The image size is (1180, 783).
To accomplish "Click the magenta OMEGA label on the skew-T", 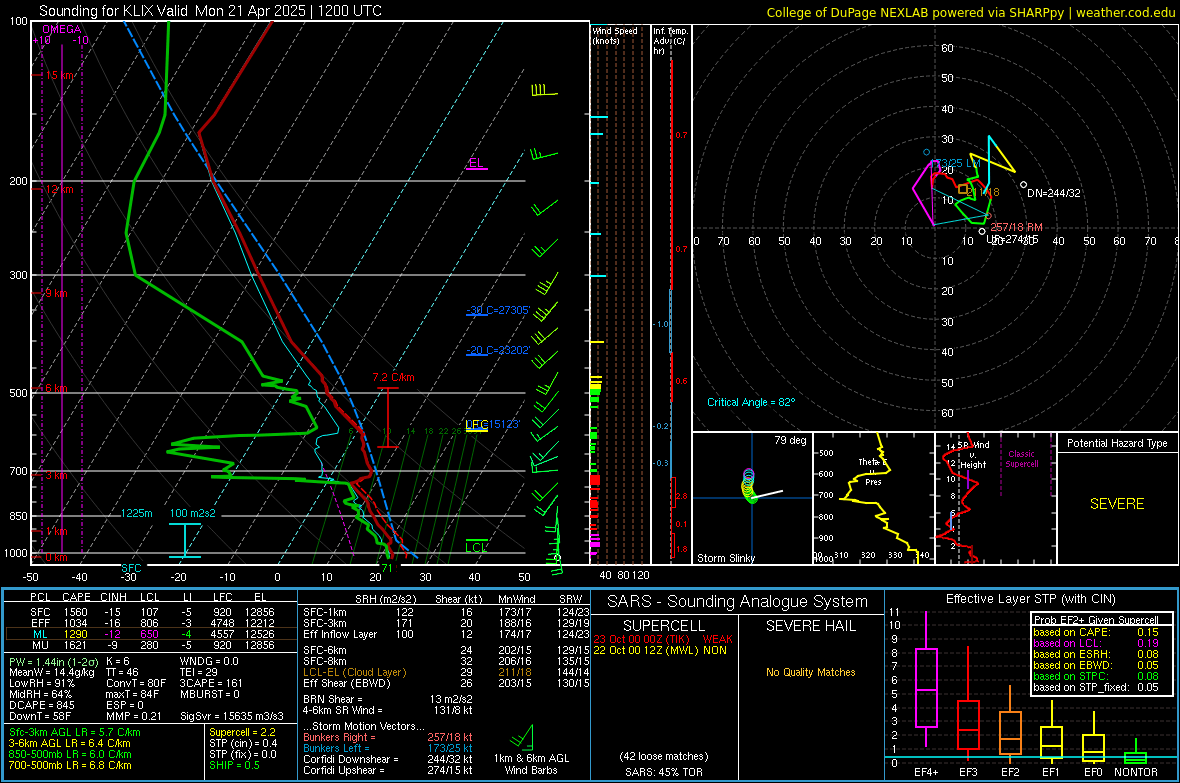I will coord(62,29).
